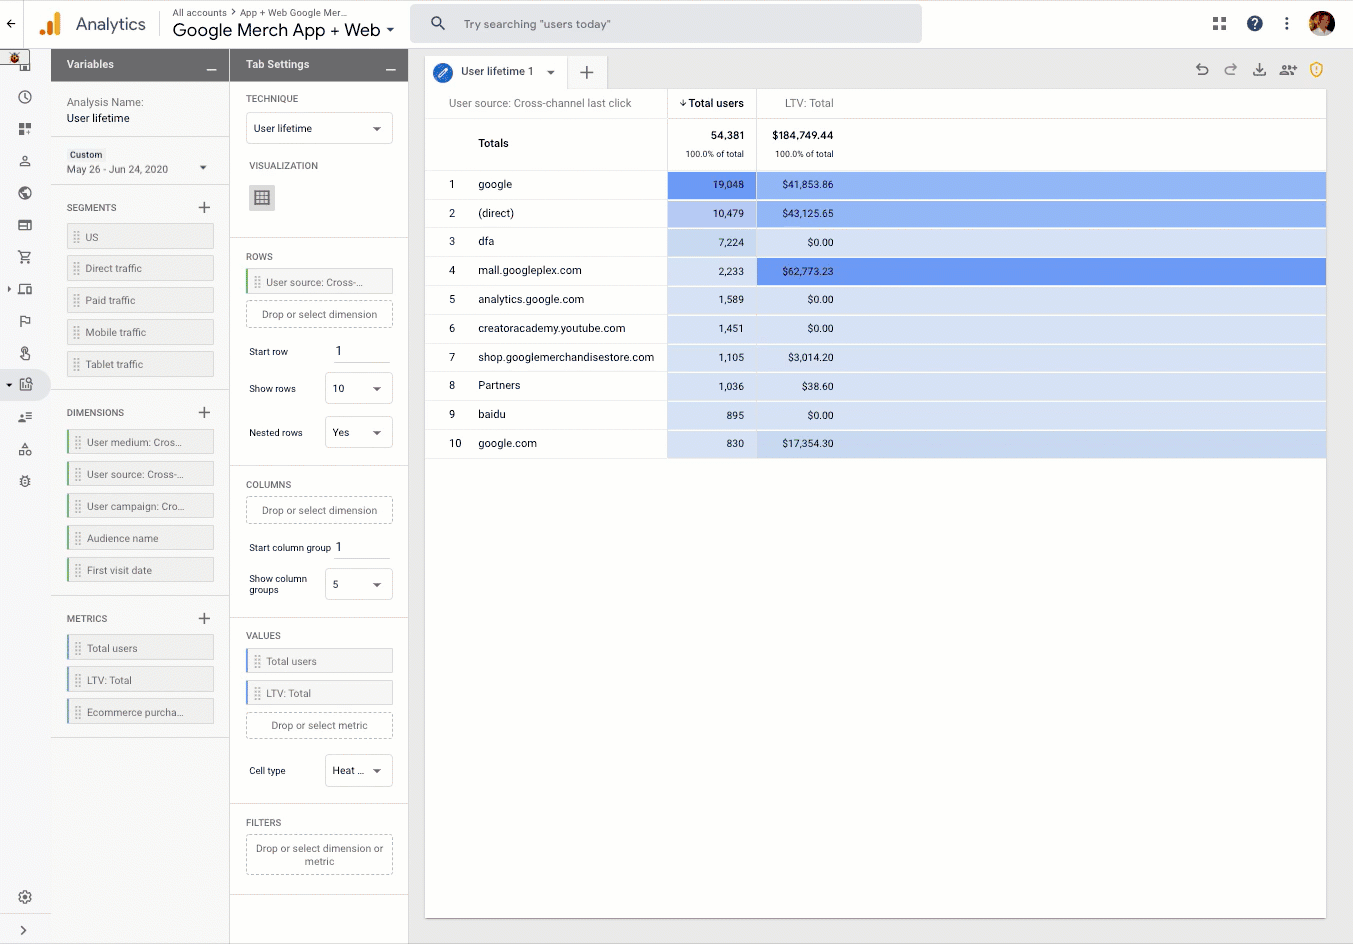The image size is (1353, 944).
Task: Expand the Nested rows dropdown
Action: [358, 433]
